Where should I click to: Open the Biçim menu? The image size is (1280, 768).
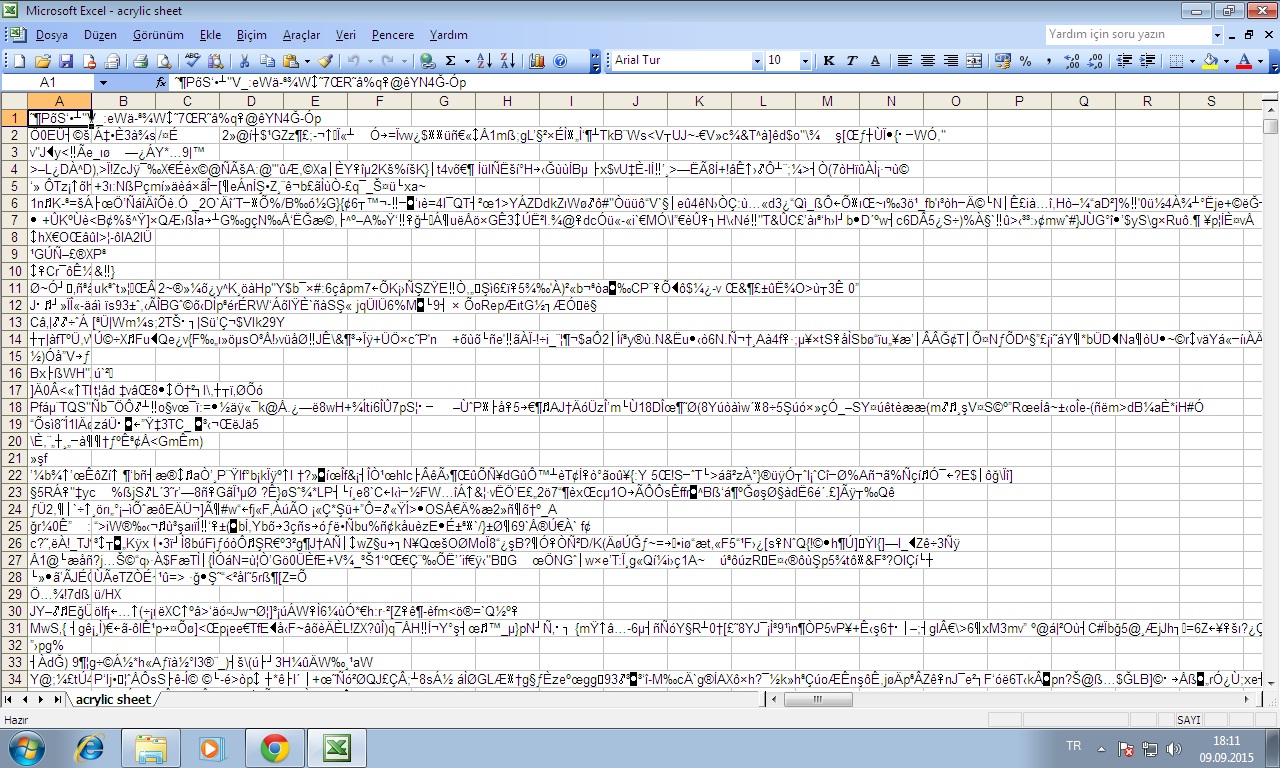point(251,35)
